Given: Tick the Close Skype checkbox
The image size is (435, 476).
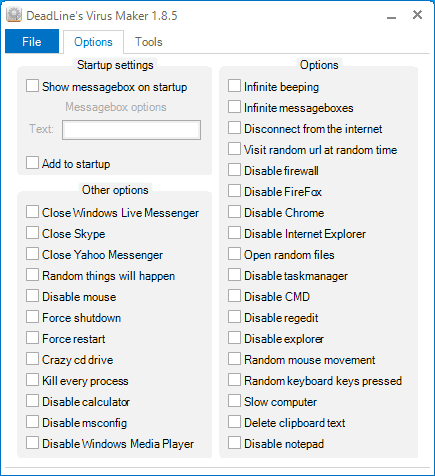Looking at the screenshot, I should pyautogui.click(x=32, y=233).
